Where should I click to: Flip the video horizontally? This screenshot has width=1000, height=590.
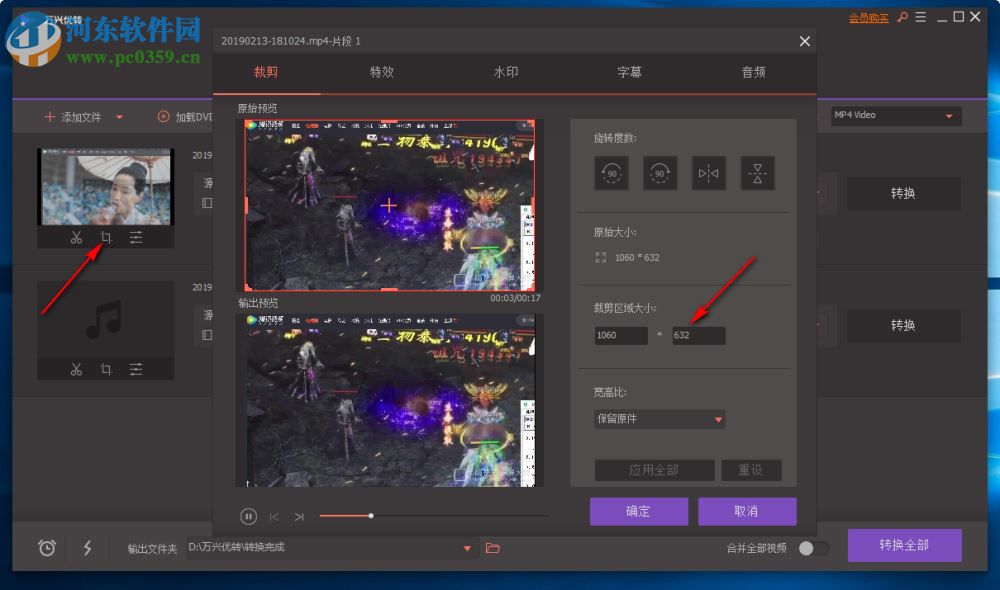708,172
